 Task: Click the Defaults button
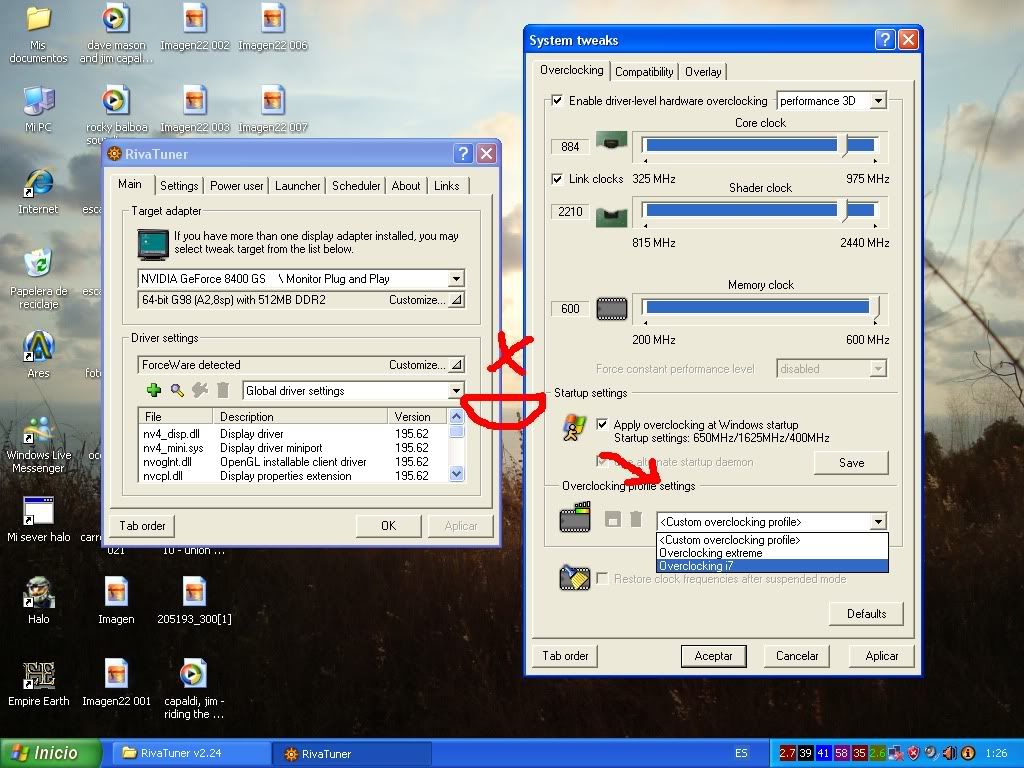pos(867,613)
